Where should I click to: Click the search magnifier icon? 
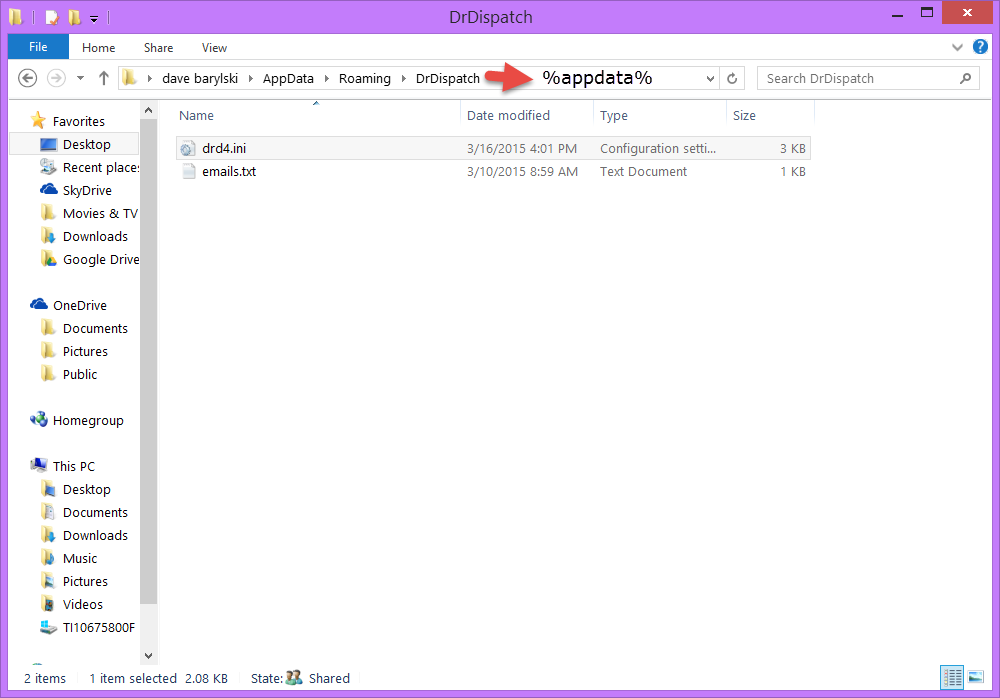[x=966, y=78]
